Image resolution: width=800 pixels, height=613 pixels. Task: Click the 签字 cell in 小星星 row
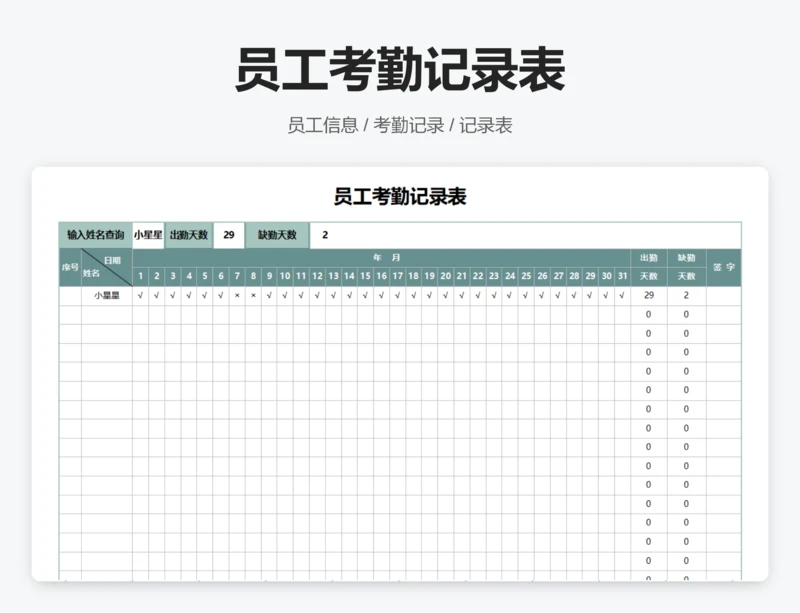coord(723,296)
